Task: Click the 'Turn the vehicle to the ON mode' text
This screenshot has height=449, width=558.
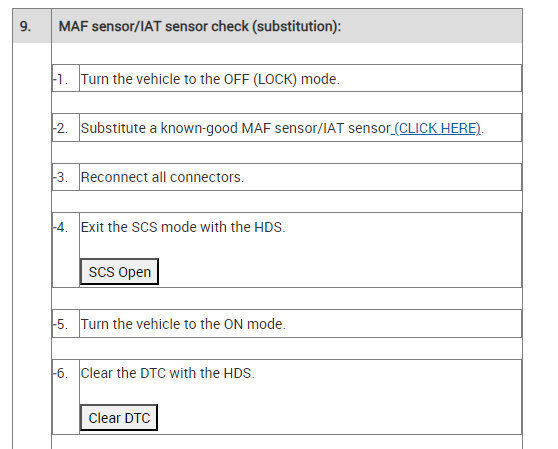Action: coord(183,324)
